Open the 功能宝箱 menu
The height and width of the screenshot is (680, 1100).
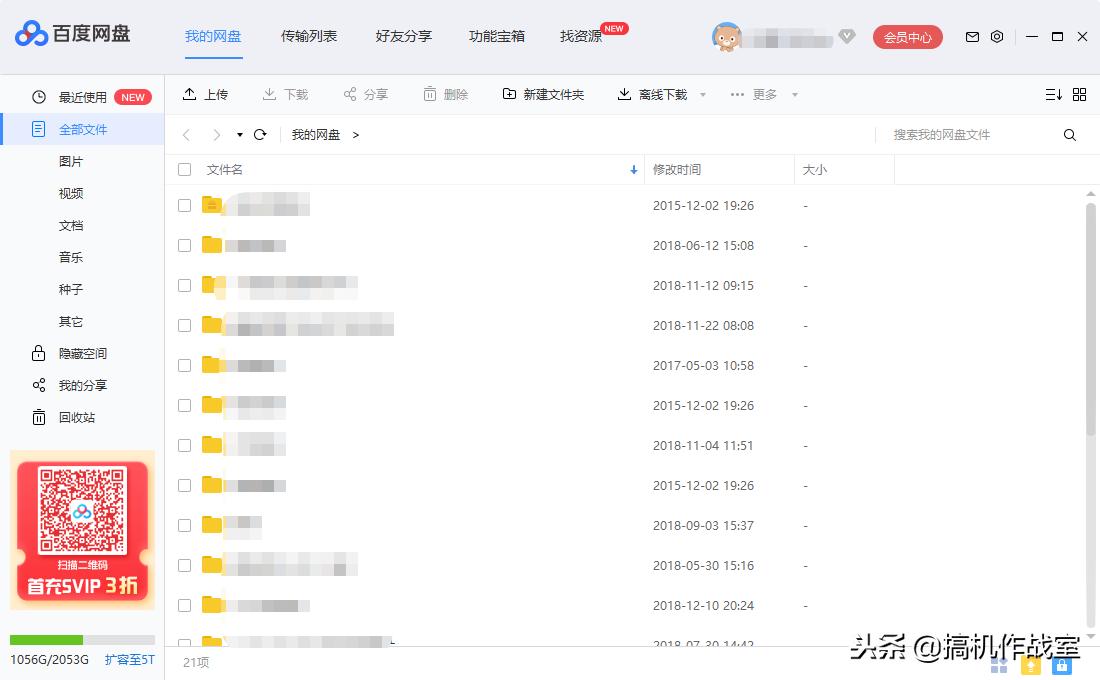(496, 36)
